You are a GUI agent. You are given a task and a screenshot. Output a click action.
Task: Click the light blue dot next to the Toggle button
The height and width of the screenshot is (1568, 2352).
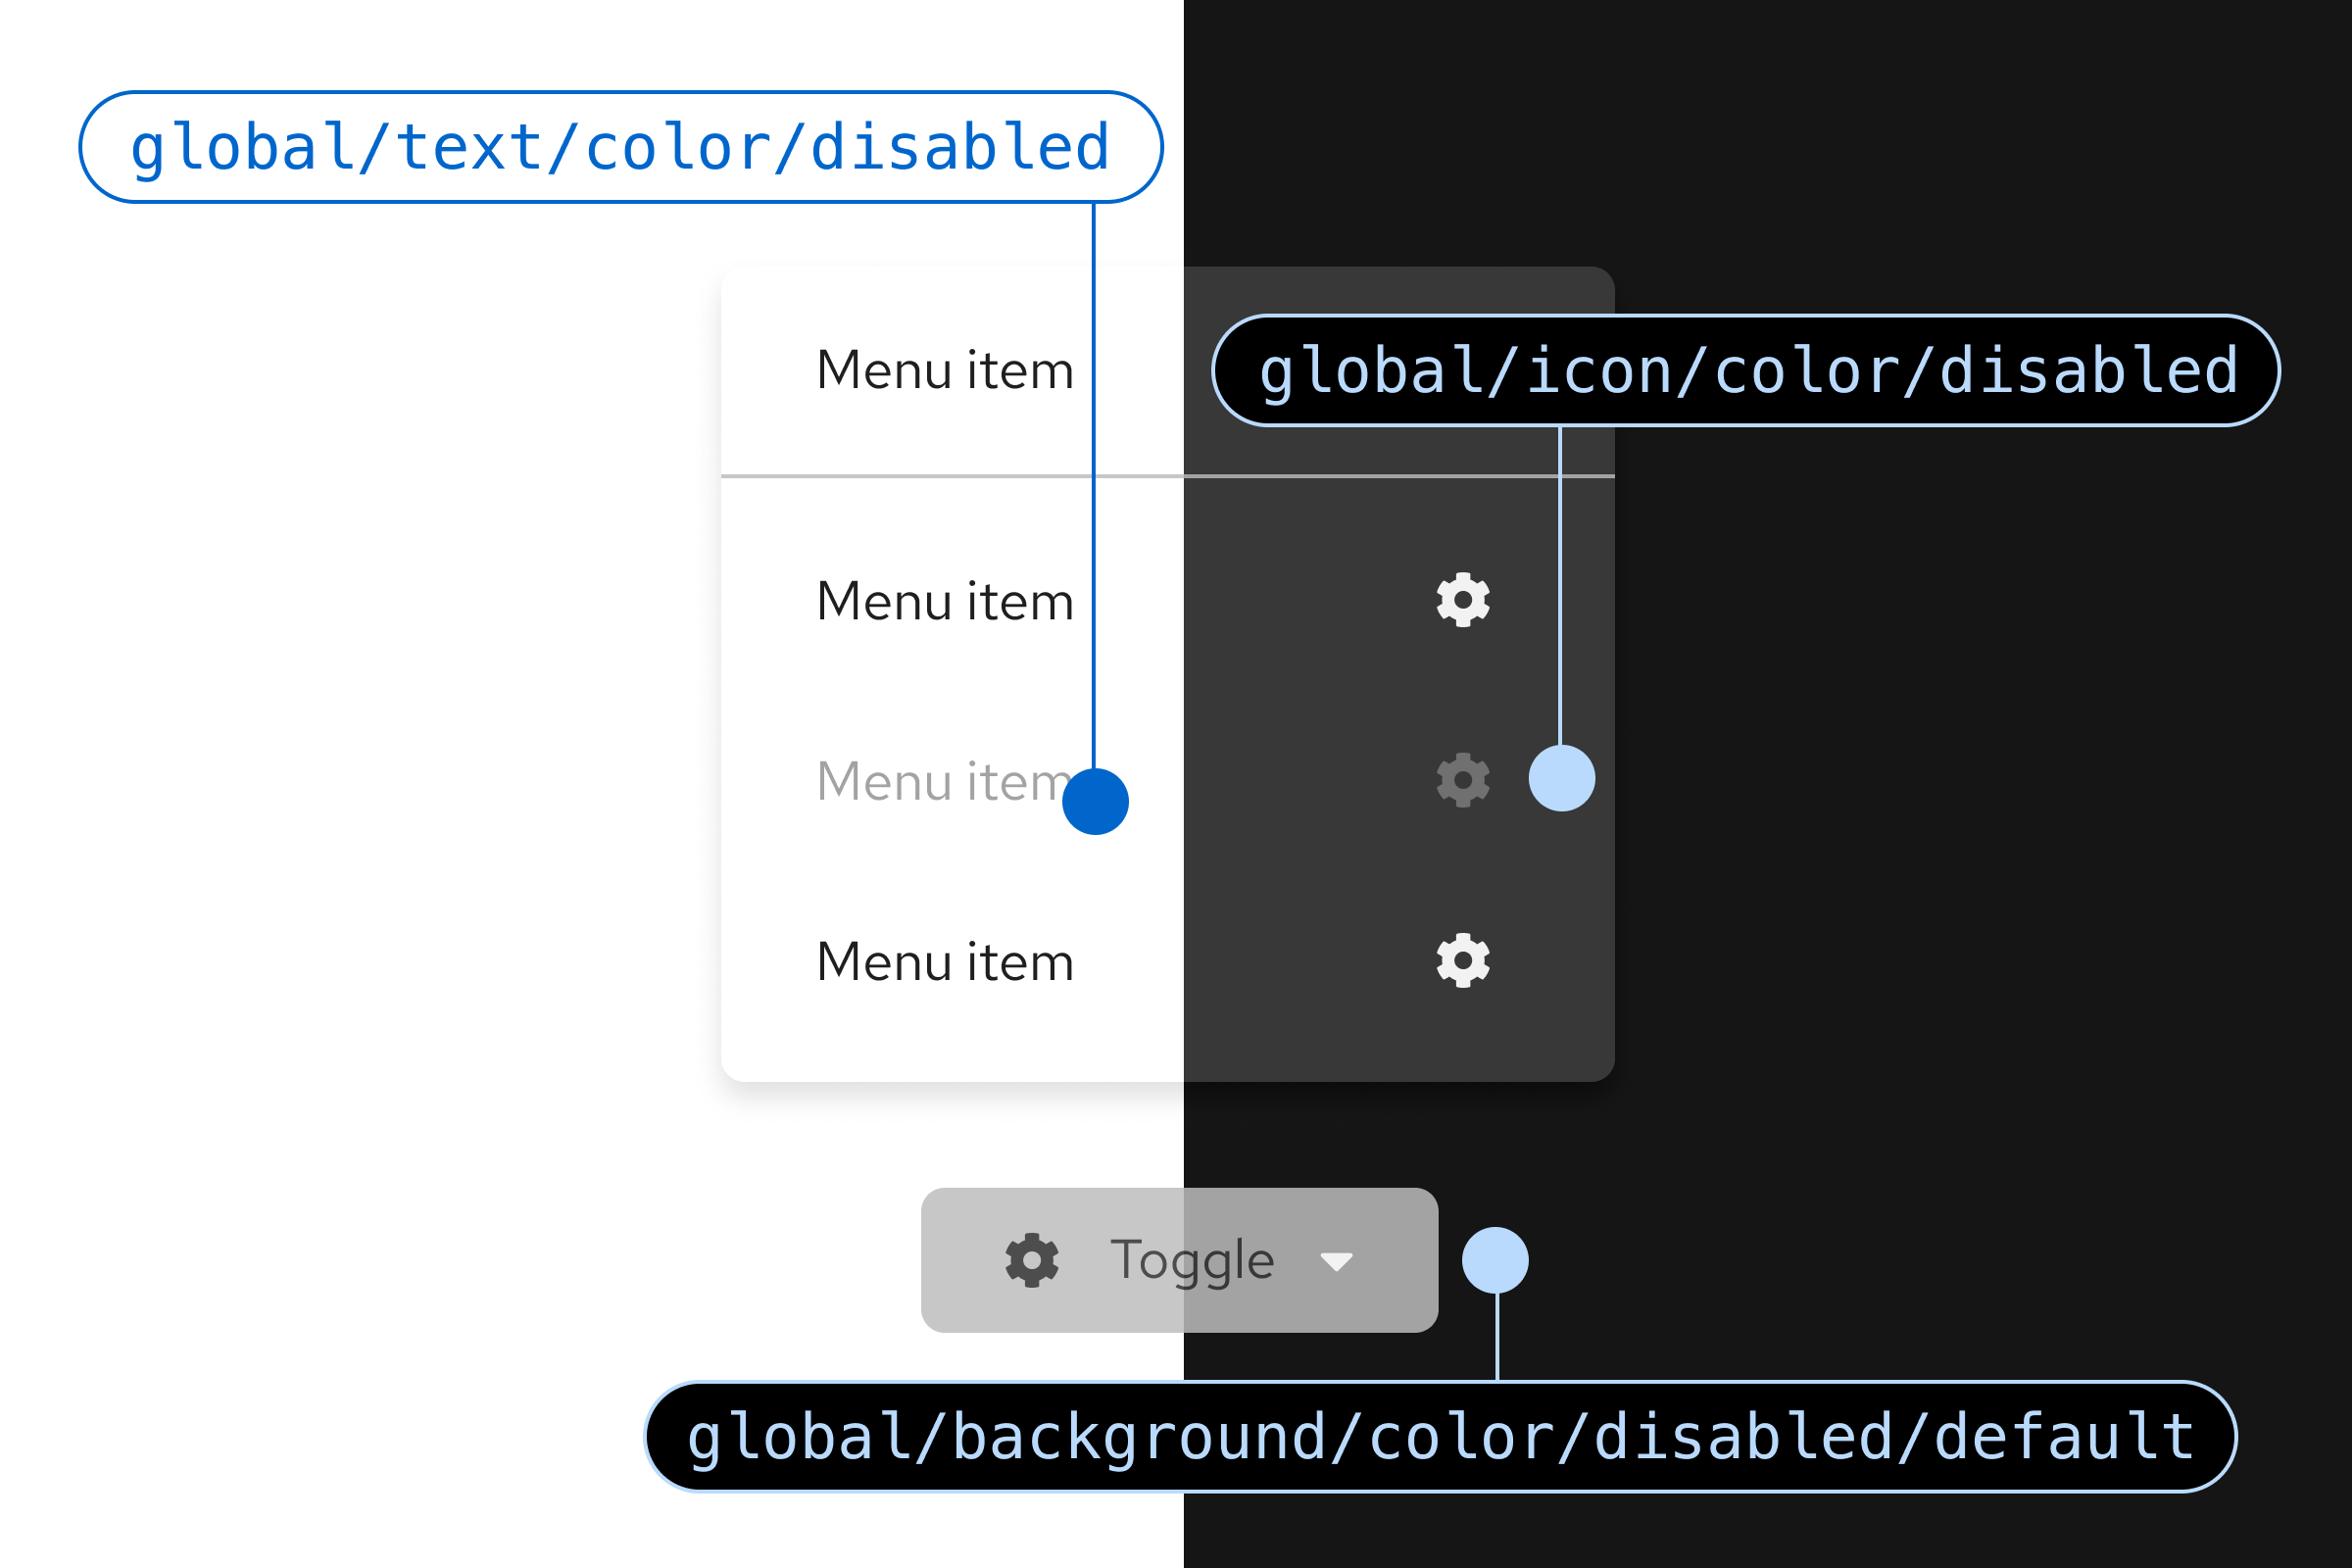tap(1497, 1260)
